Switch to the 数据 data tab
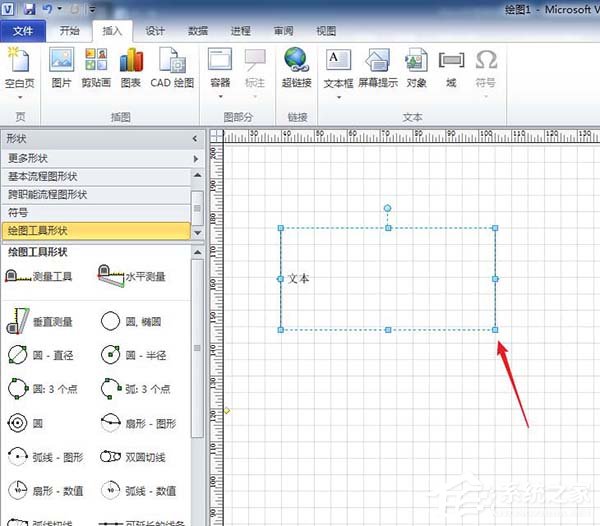 point(198,31)
